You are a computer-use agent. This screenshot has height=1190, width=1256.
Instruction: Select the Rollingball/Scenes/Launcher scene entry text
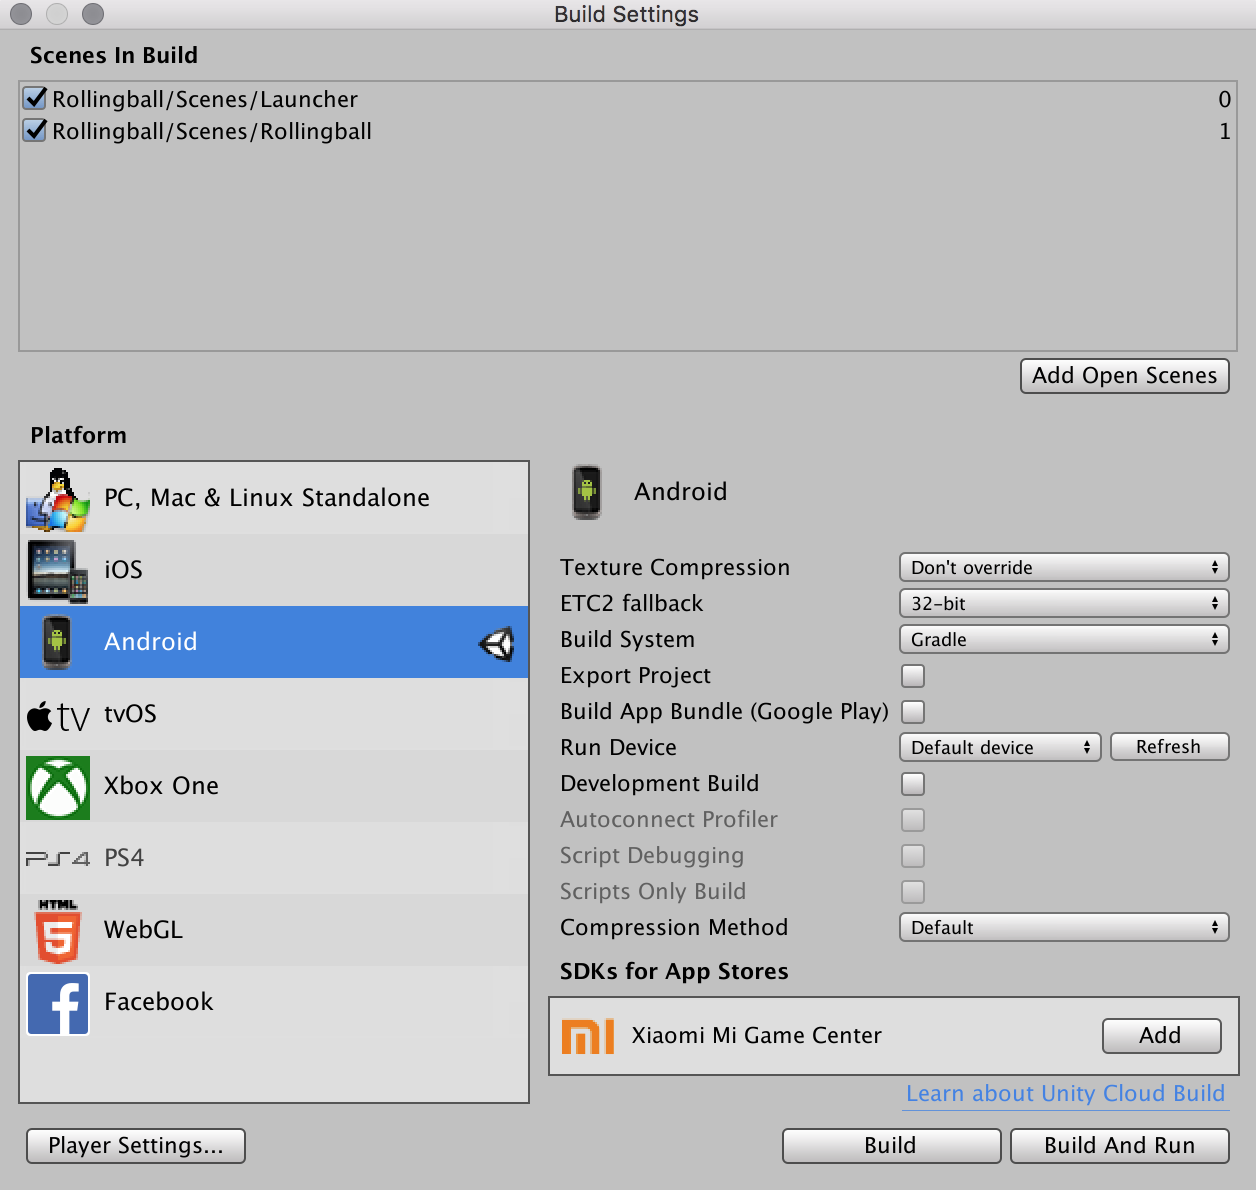(x=205, y=99)
